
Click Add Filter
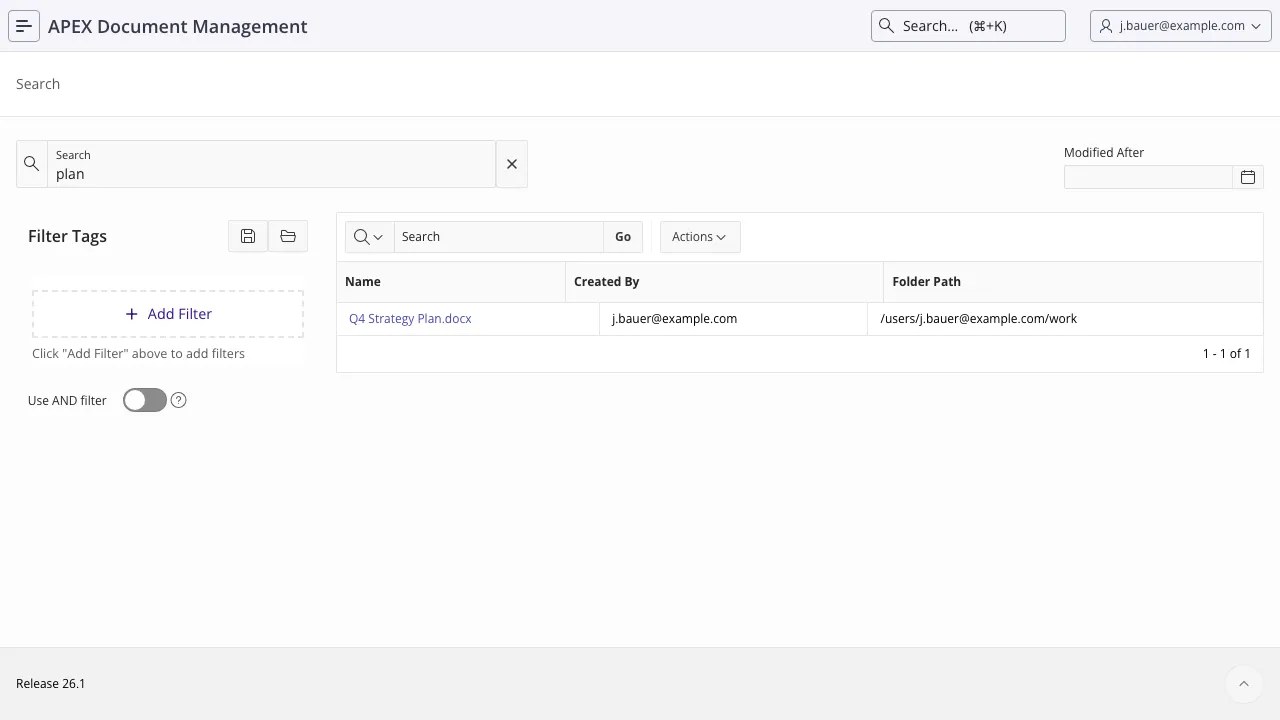(x=168, y=314)
